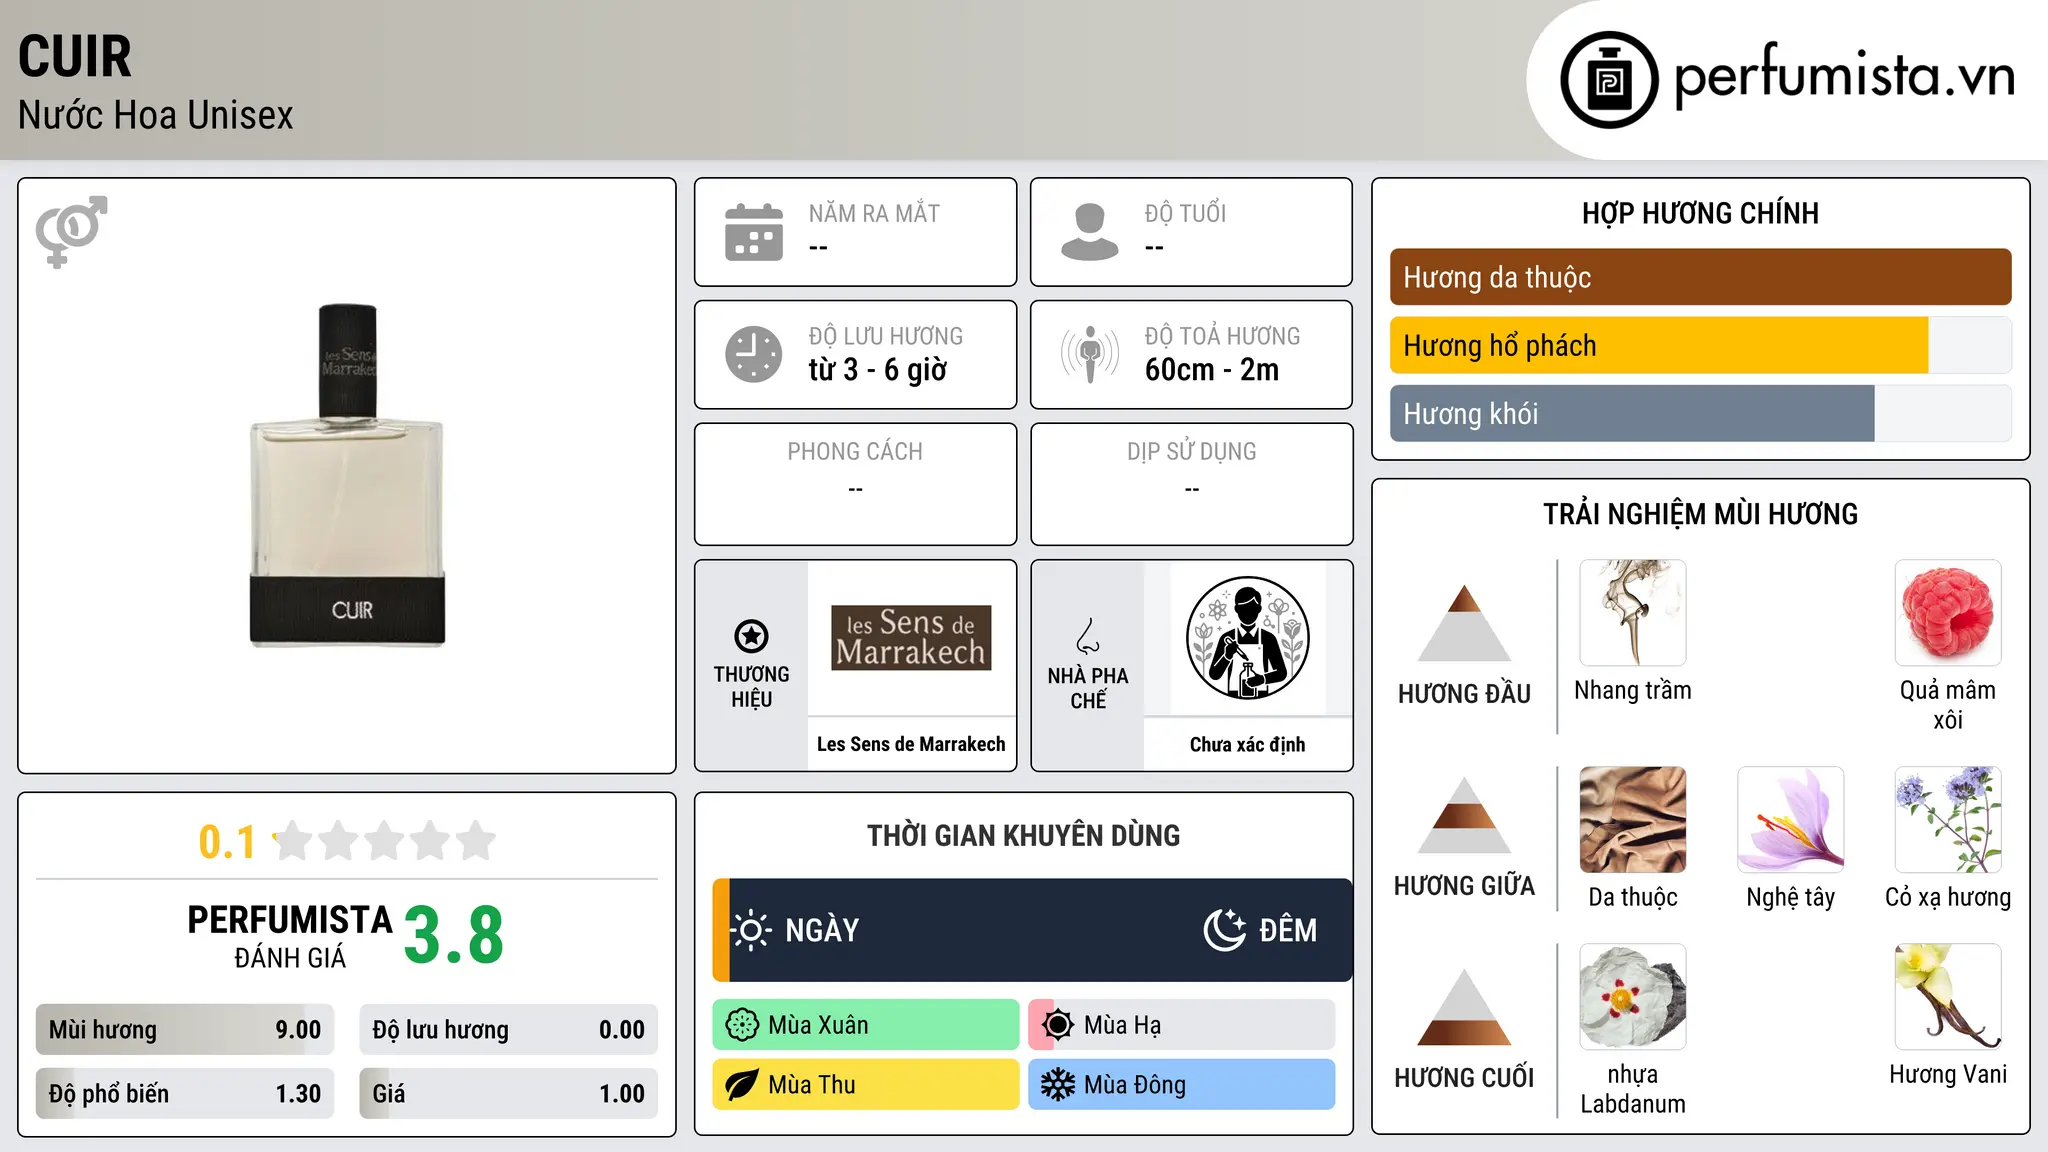Click the 0.1 user rating value

[227, 842]
